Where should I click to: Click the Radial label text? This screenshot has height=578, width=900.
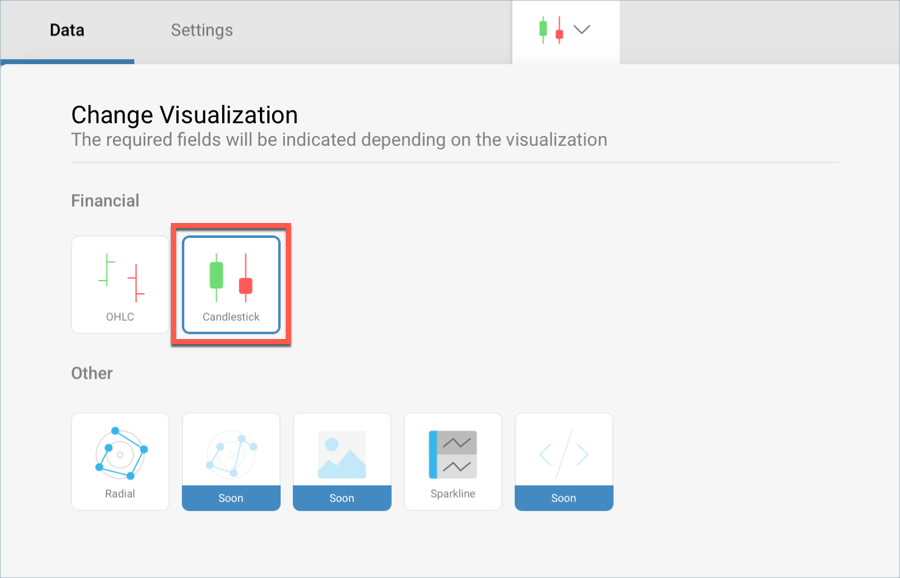pyautogui.click(x=120, y=494)
